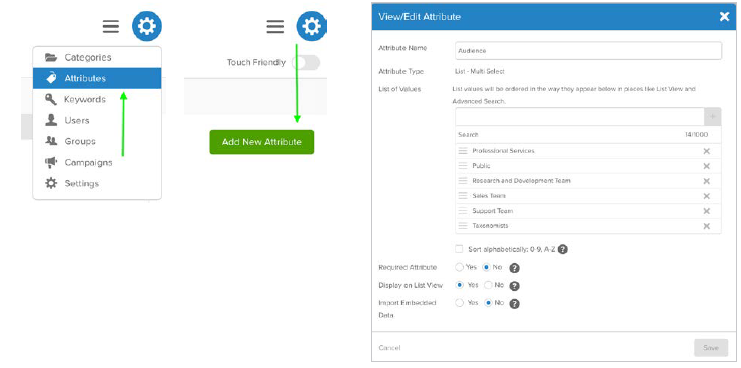This screenshot has width=741, height=368.
Task: Set Required Attribute to Yes
Action: point(459,267)
